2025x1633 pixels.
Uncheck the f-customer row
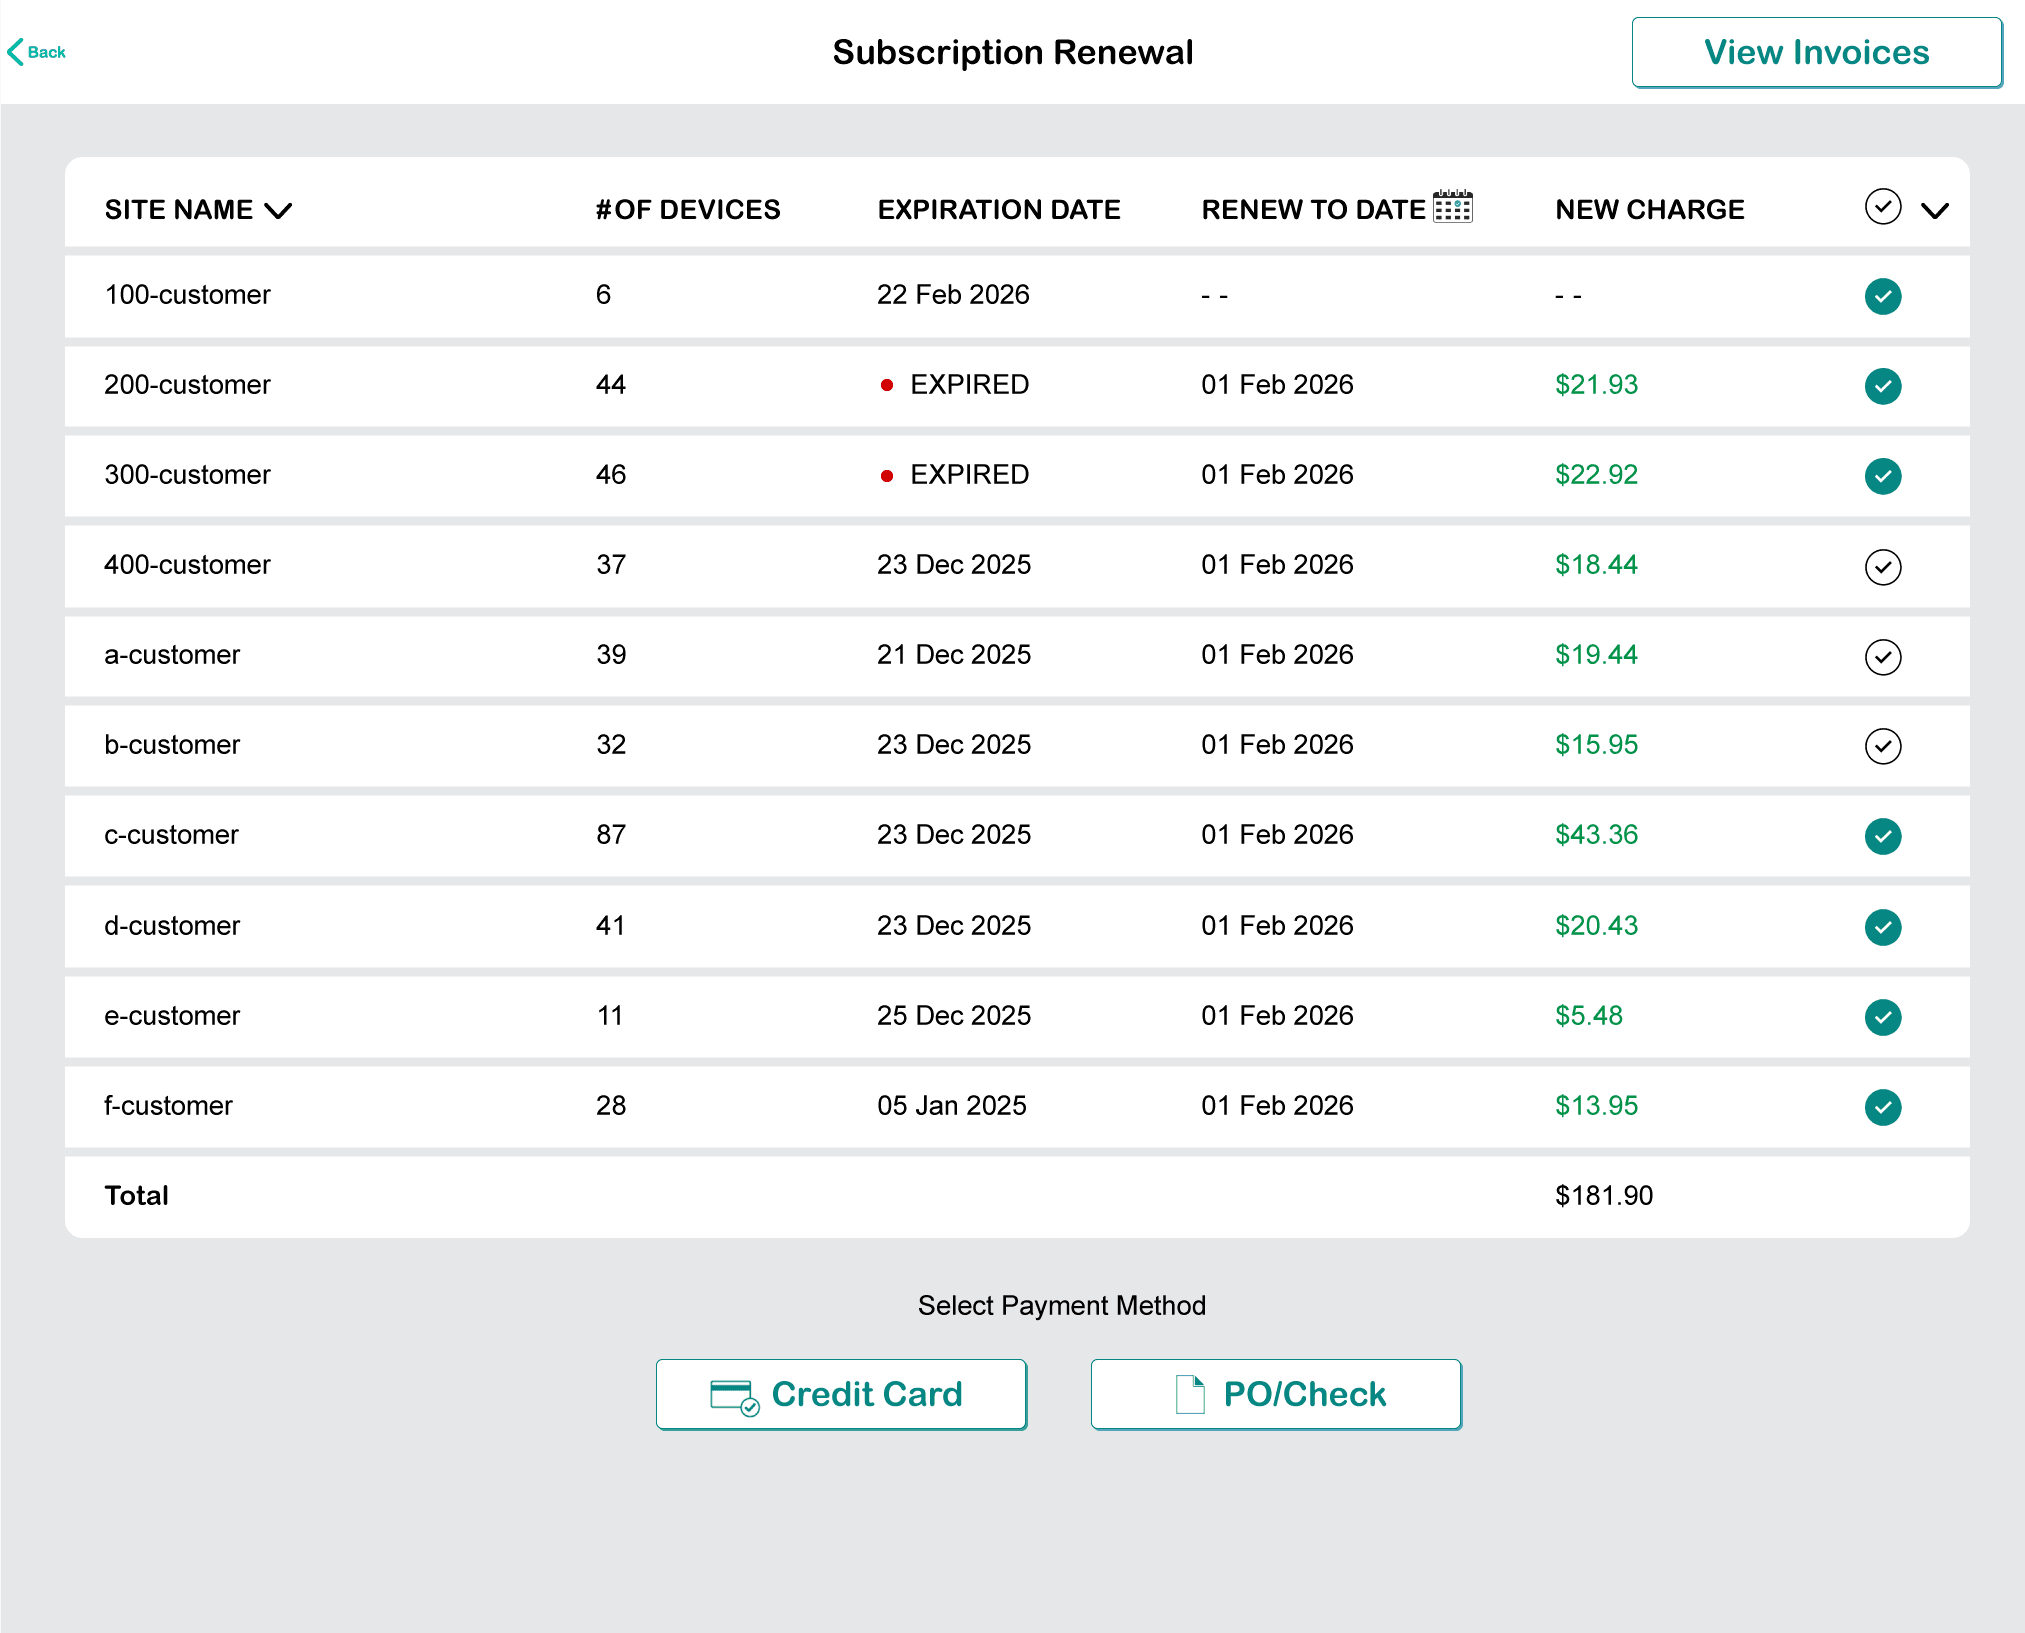tap(1882, 1107)
